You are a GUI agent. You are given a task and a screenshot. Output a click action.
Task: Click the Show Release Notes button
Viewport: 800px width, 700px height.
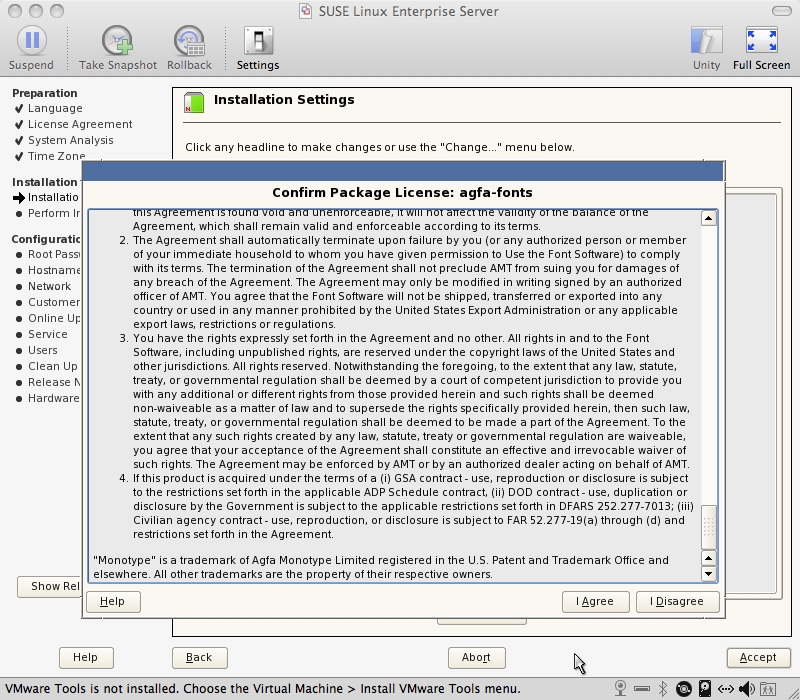[x=49, y=587]
